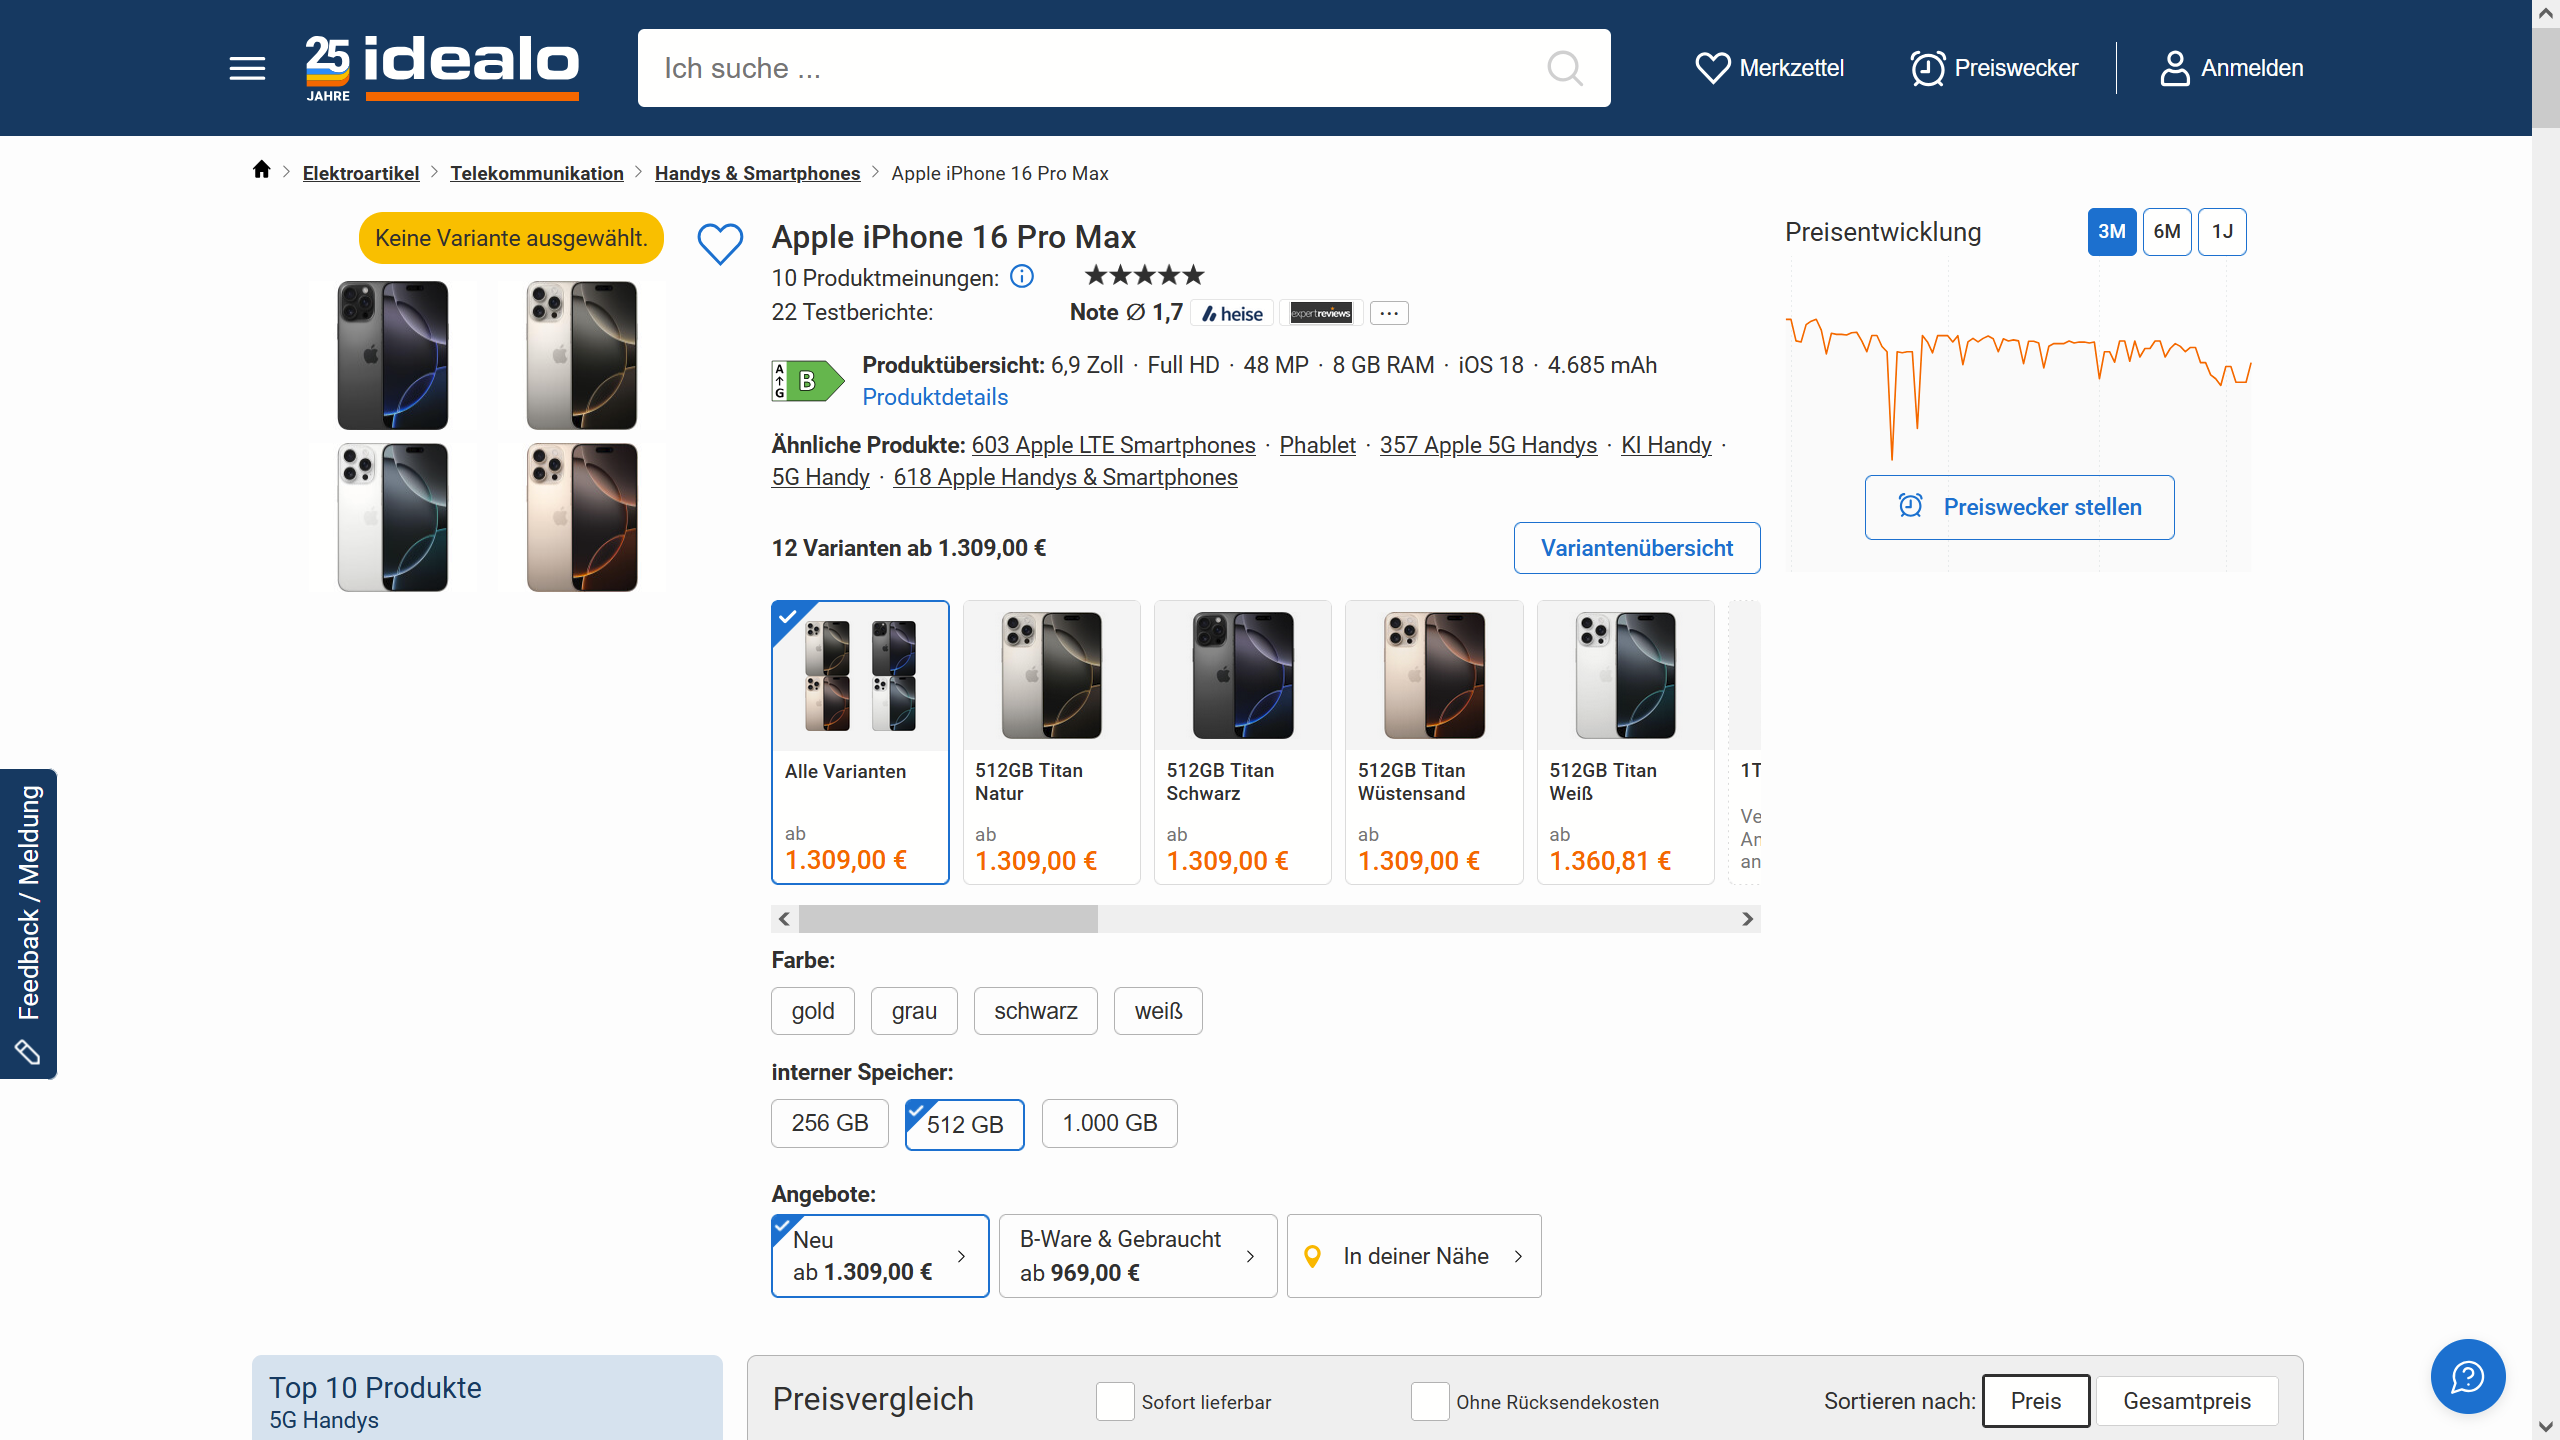The height and width of the screenshot is (1440, 2560).
Task: Choose 512GB Titan Wüstensand variant
Action: [1434, 742]
